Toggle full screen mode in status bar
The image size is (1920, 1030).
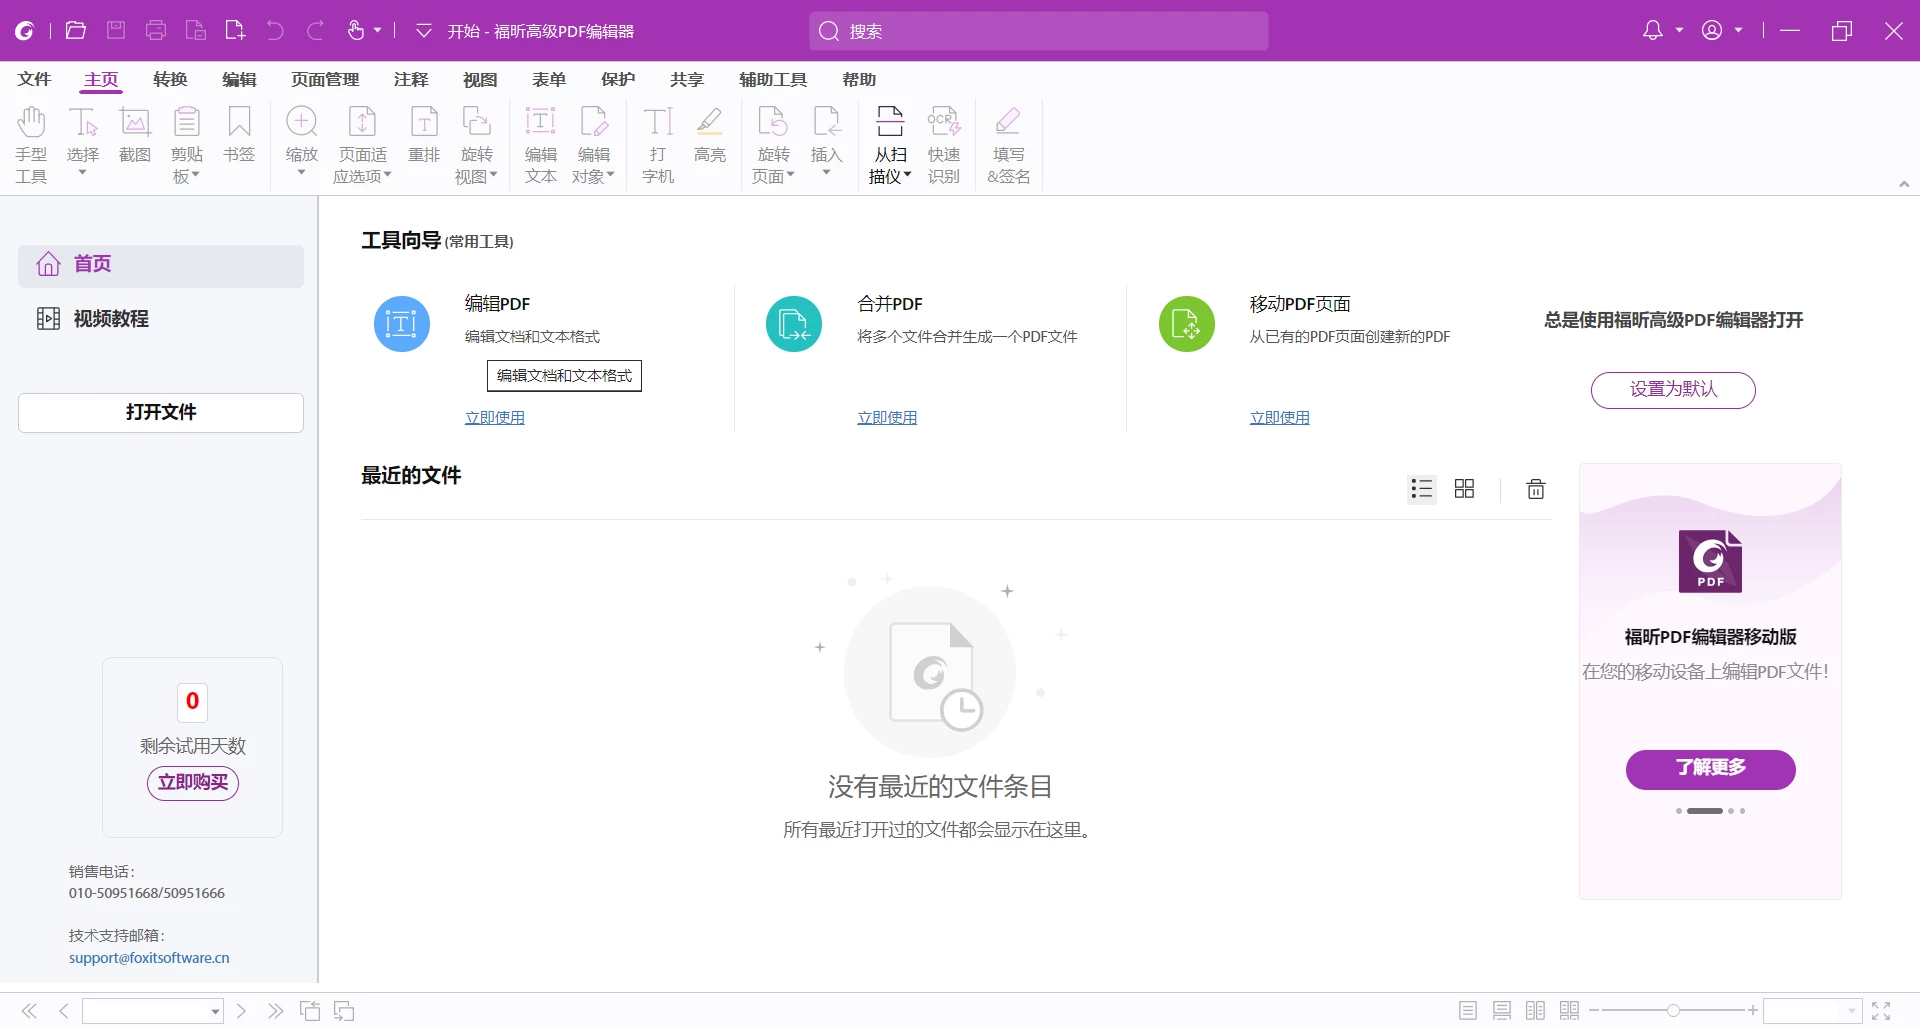tap(1881, 1011)
